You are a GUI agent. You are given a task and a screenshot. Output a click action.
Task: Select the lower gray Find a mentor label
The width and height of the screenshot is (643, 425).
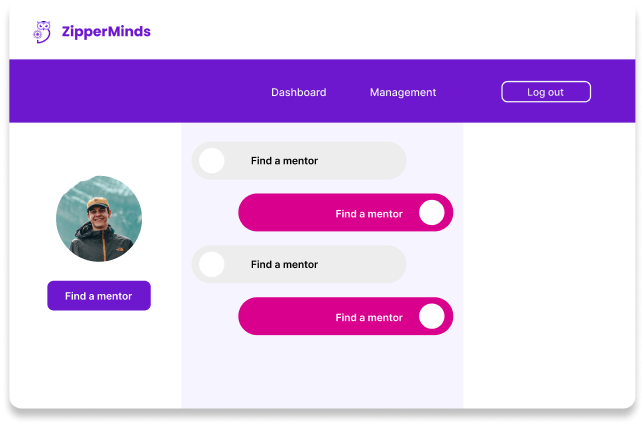coord(284,265)
